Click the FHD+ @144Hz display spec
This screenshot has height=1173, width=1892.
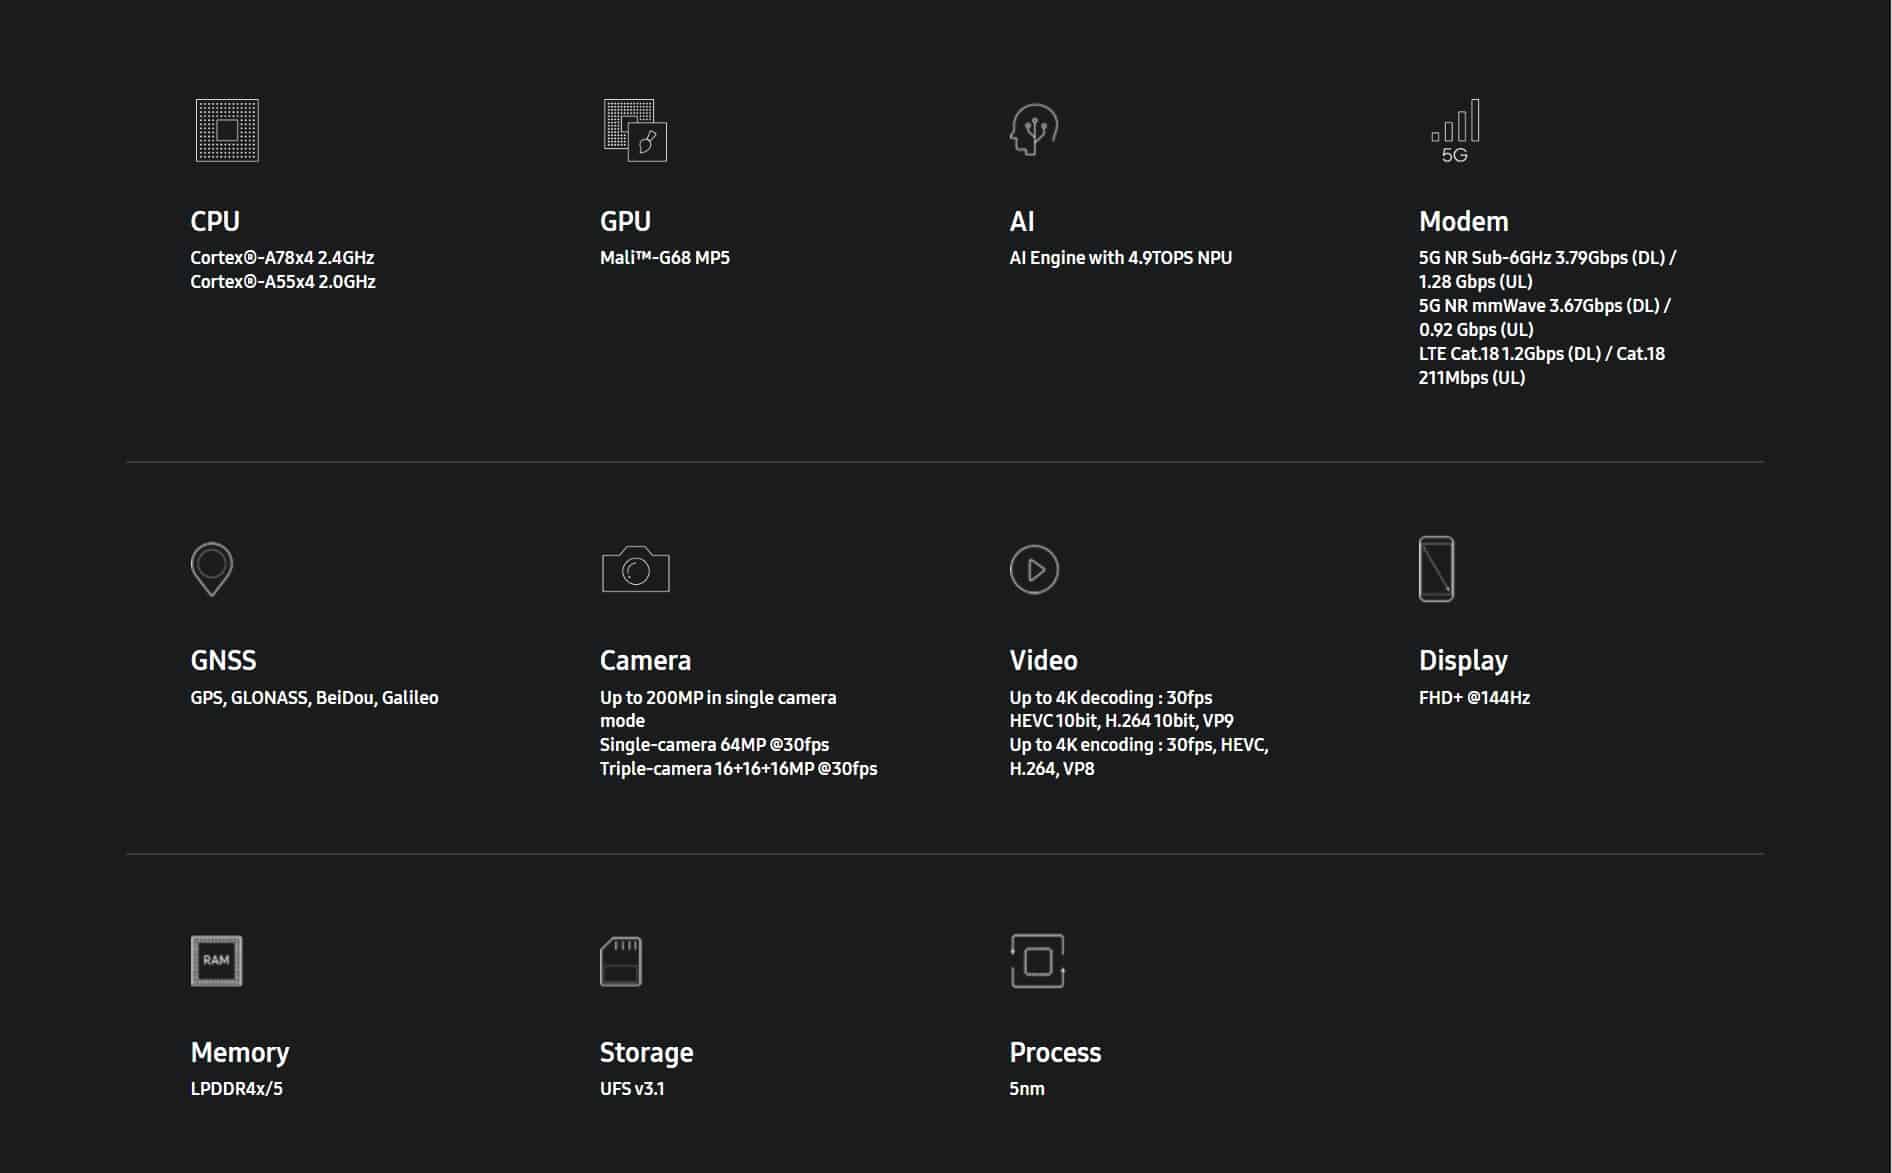1474,698
